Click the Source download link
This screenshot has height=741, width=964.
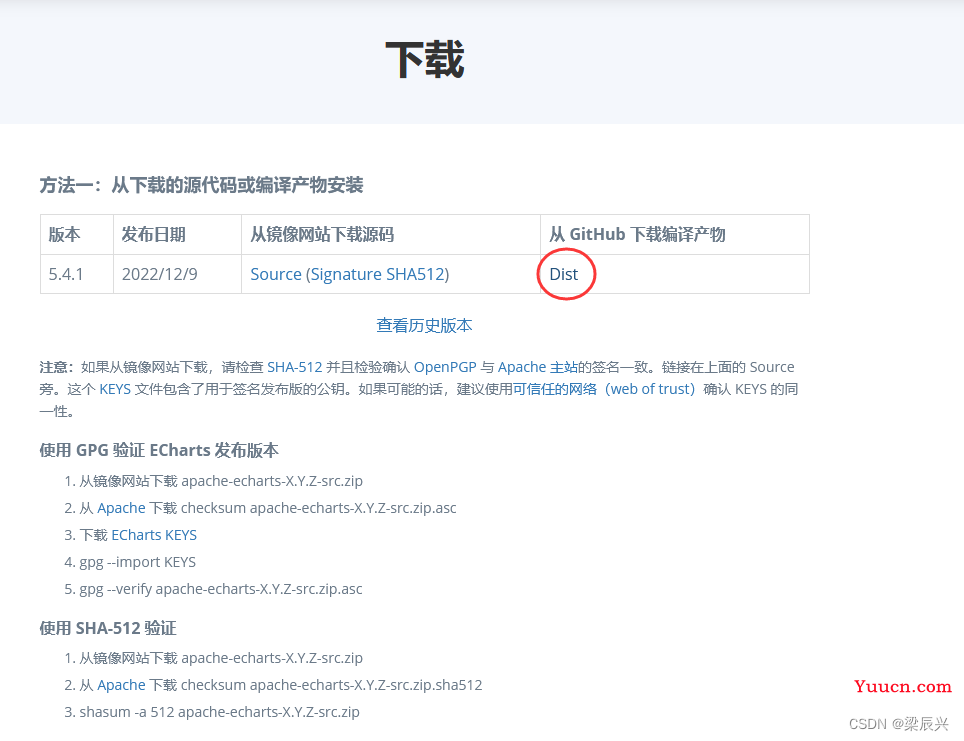276,274
